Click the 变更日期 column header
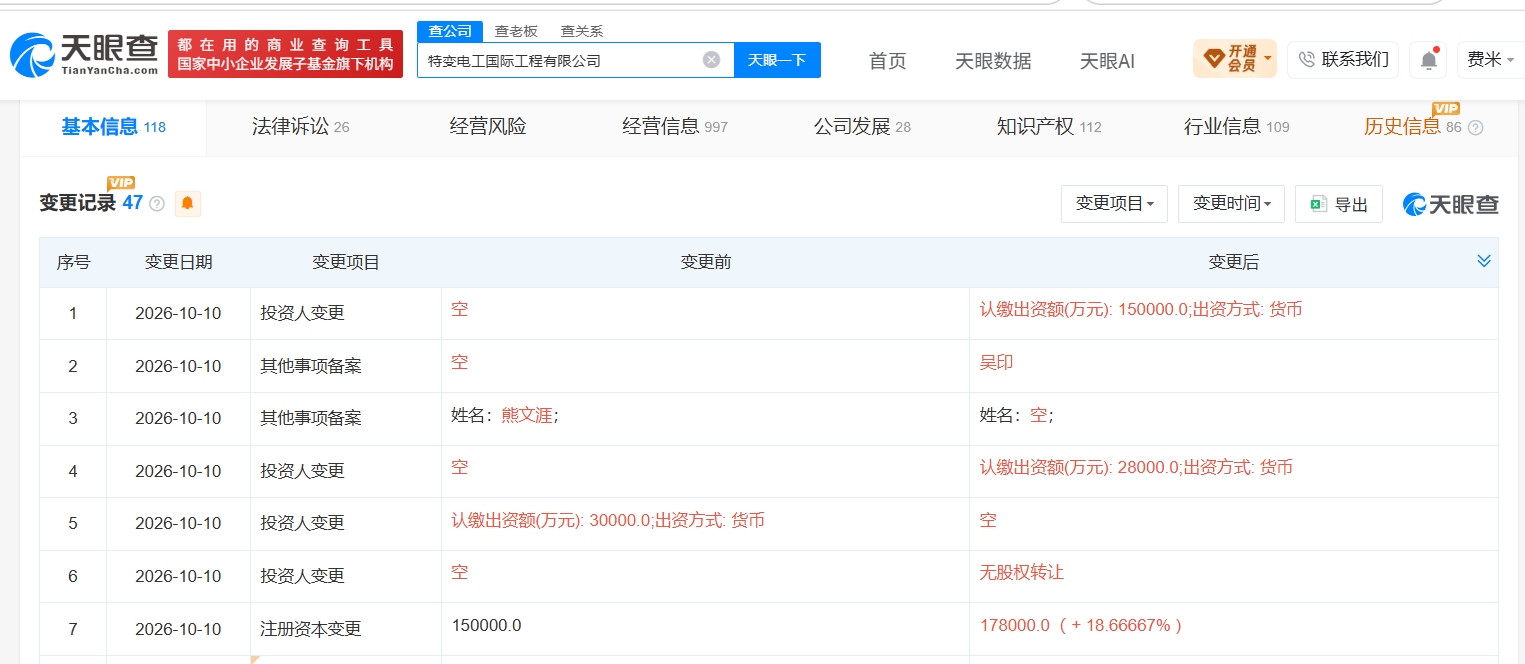The image size is (1525, 664). [178, 262]
